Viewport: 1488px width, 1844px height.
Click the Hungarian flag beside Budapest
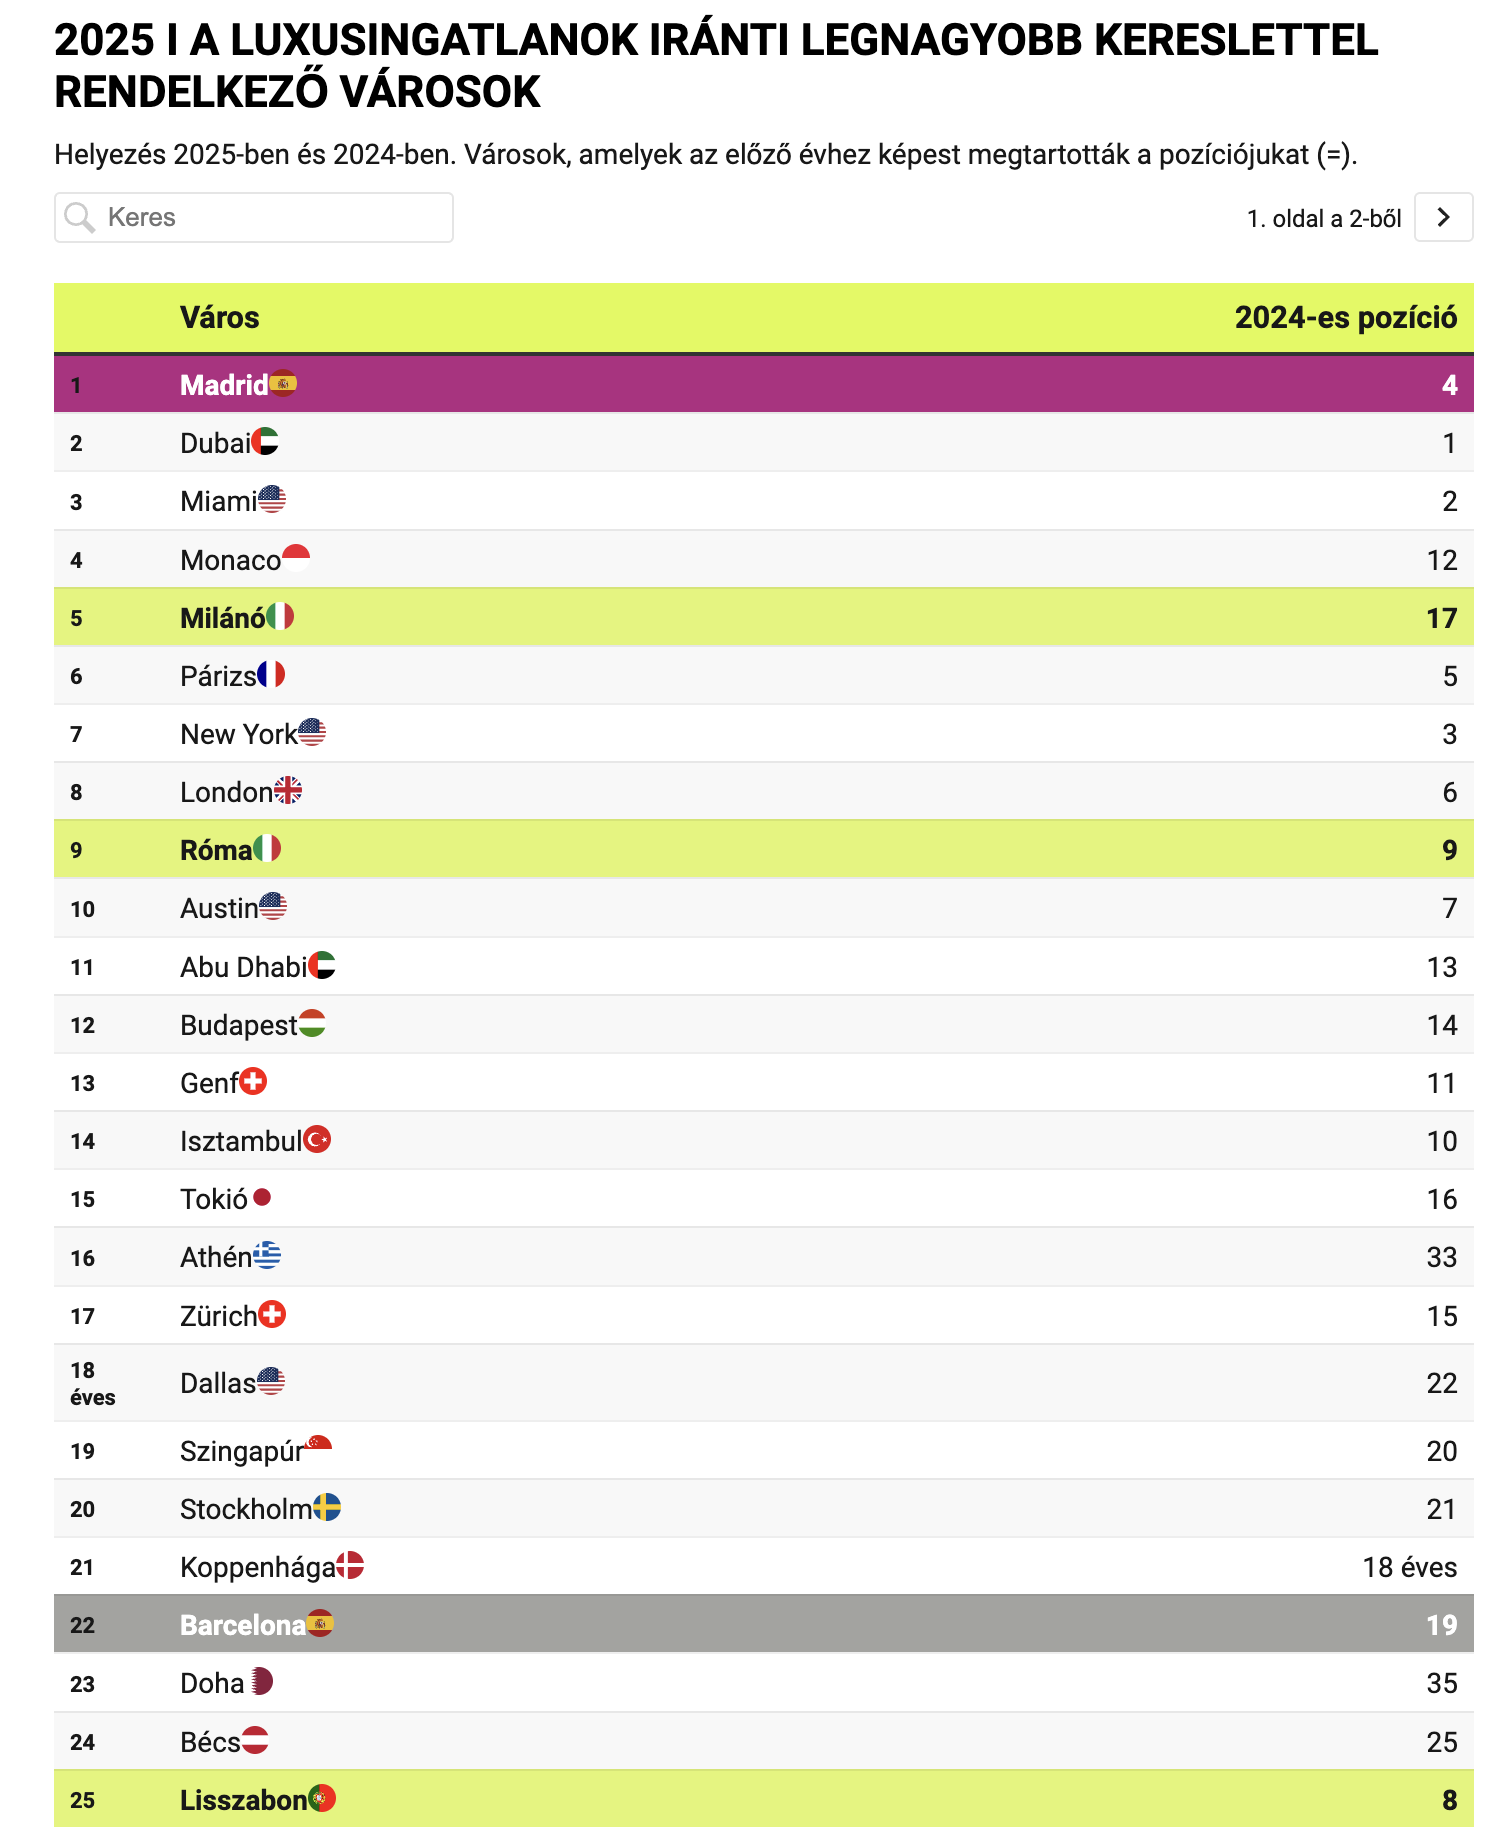click(x=312, y=1023)
